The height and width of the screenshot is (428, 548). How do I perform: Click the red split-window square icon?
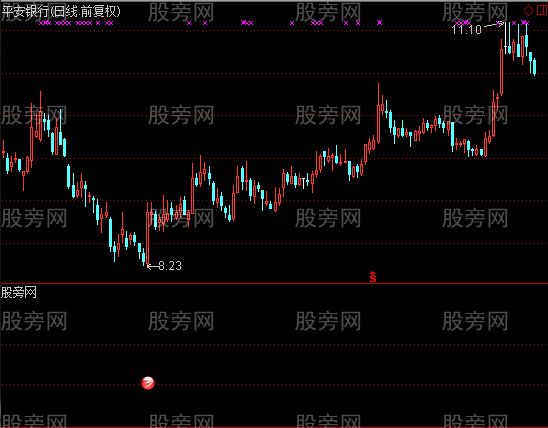click(x=542, y=10)
